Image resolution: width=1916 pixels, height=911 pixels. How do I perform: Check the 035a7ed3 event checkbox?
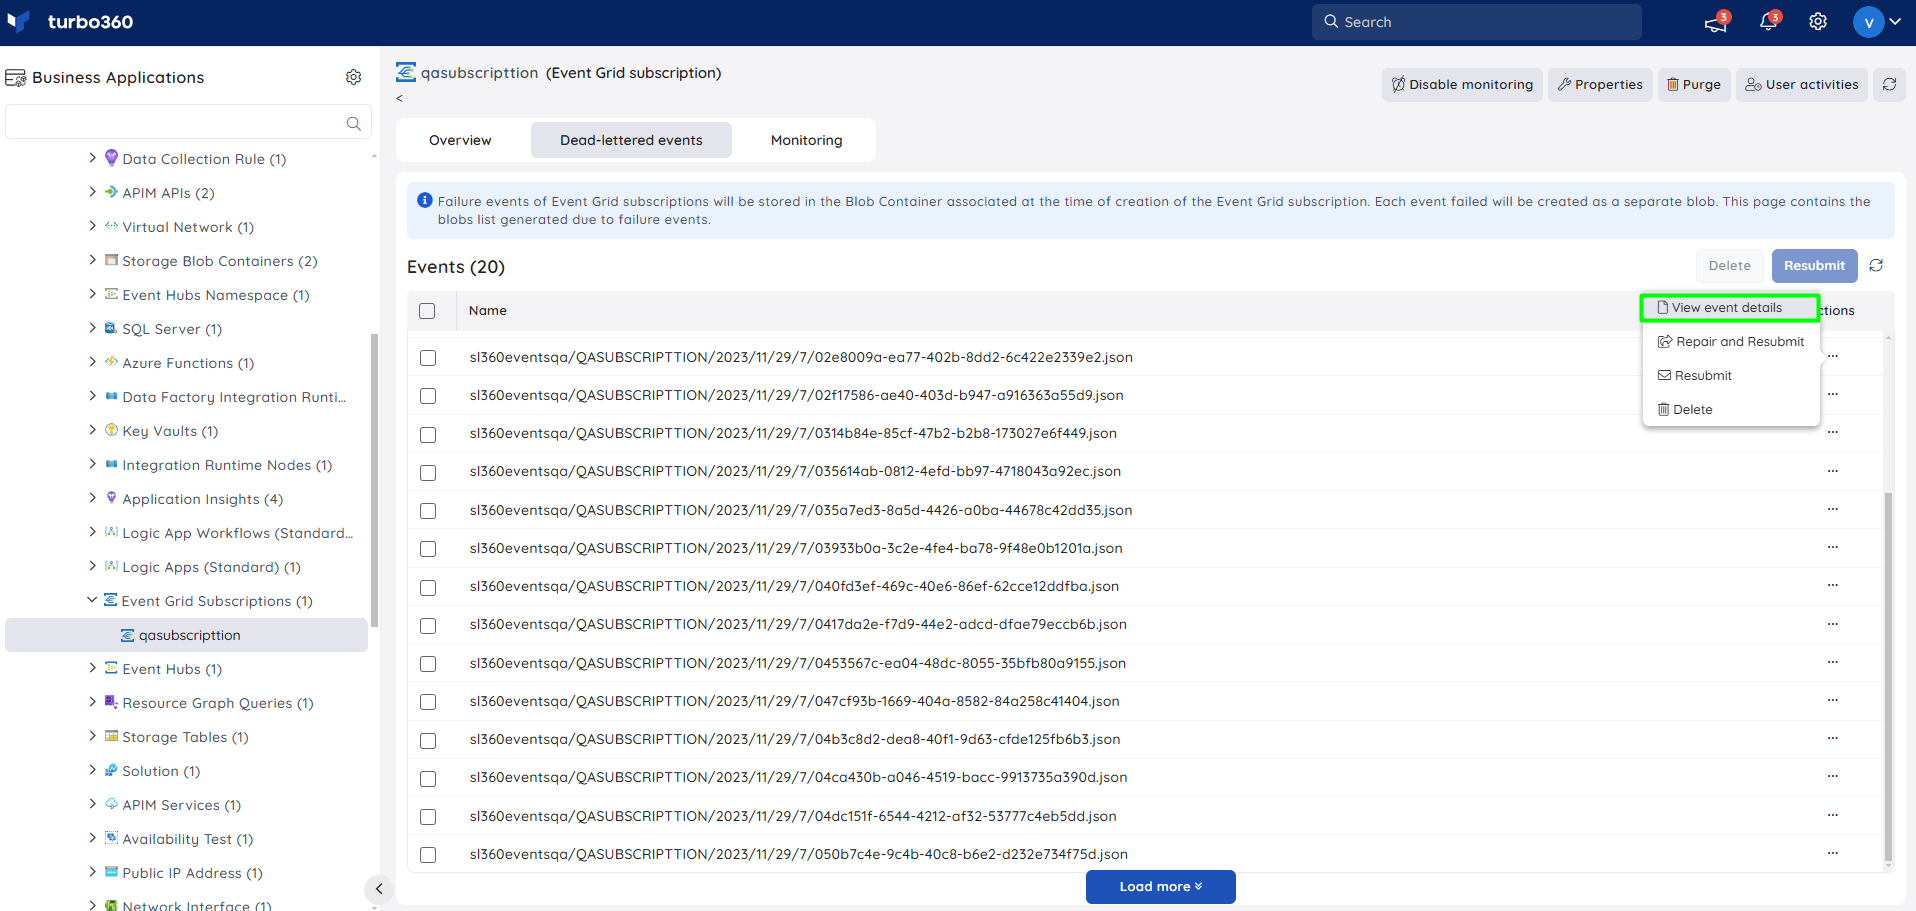(x=428, y=511)
